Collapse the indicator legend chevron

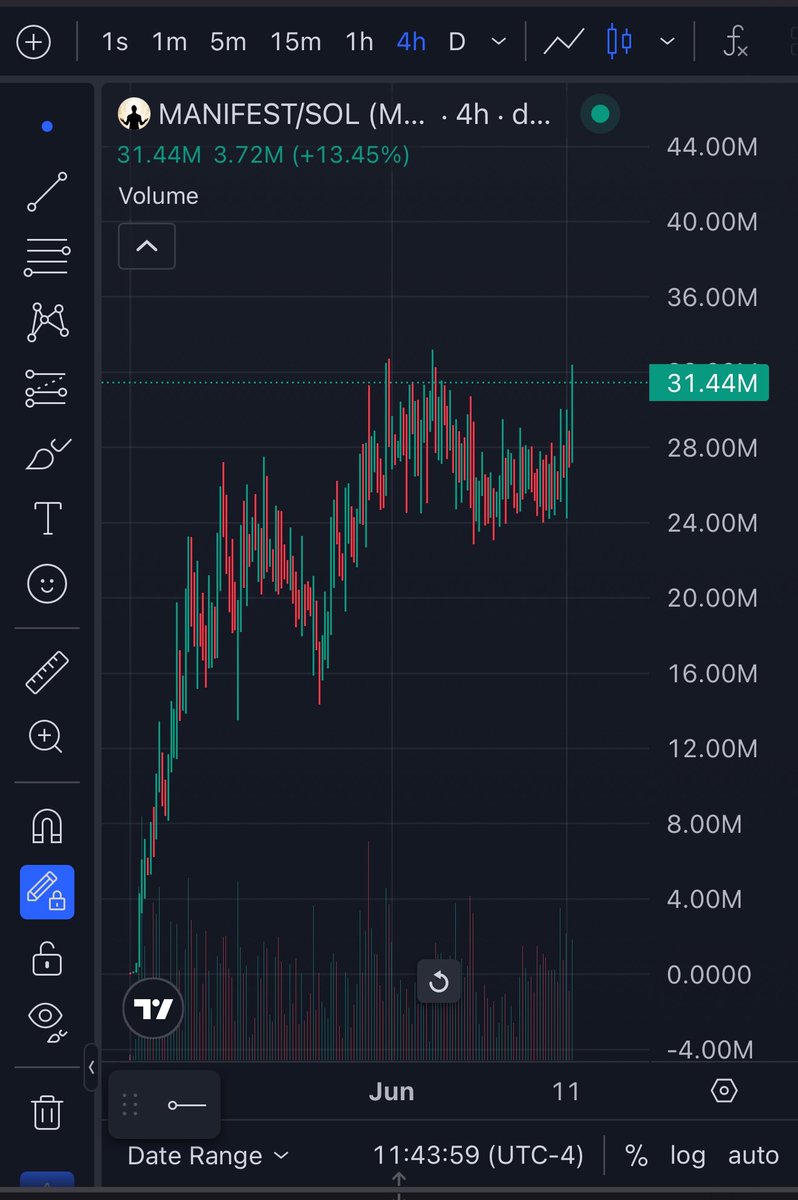pyautogui.click(x=147, y=245)
